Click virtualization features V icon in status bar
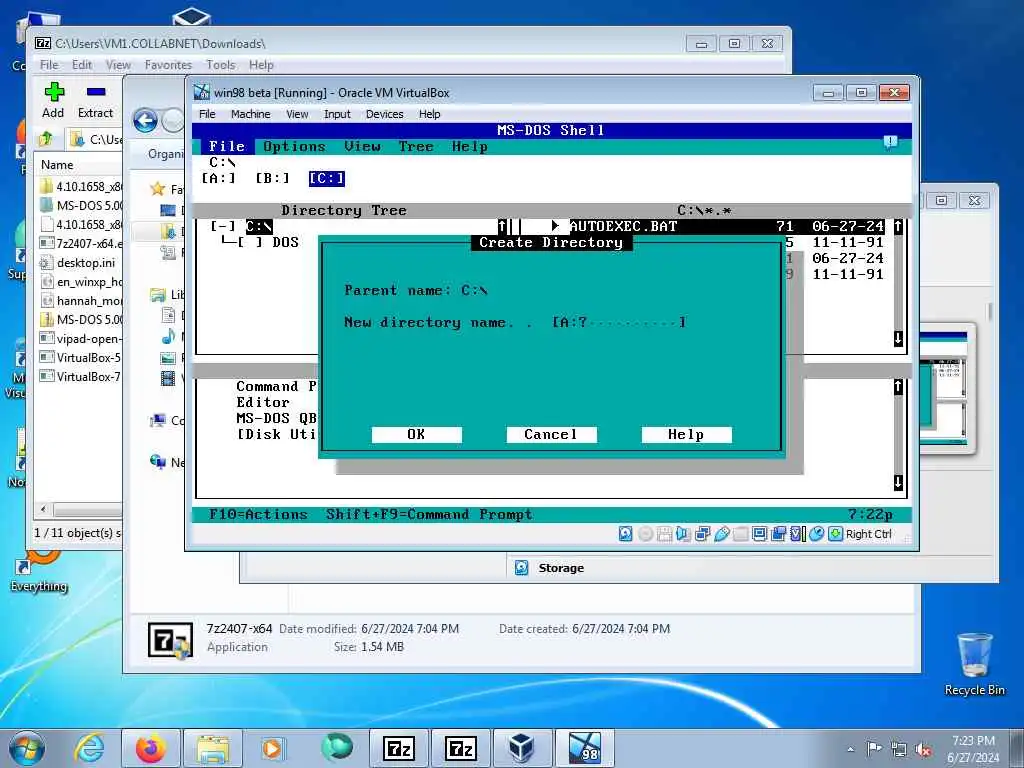This screenshot has width=1024, height=768. pos(797,534)
